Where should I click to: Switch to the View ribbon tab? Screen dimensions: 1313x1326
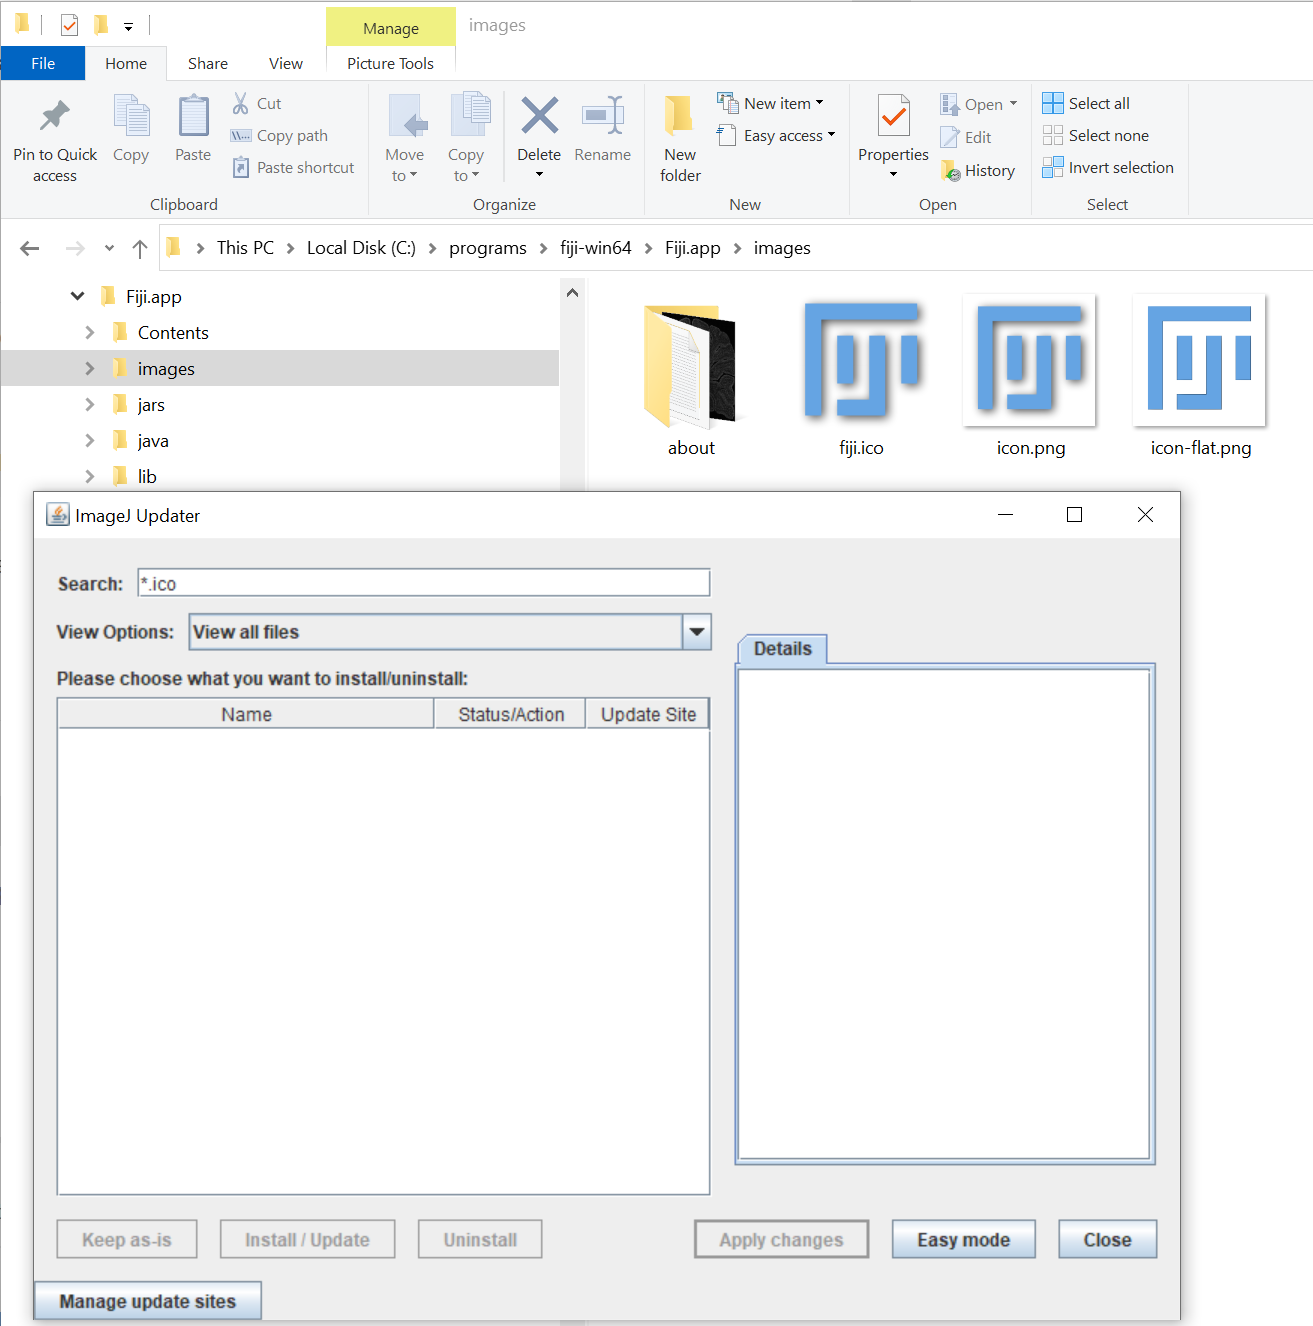click(x=285, y=63)
